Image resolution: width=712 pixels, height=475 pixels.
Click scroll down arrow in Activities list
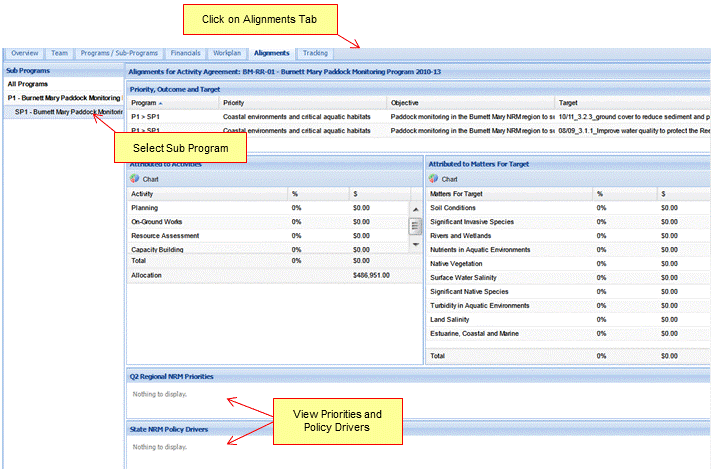point(415,245)
